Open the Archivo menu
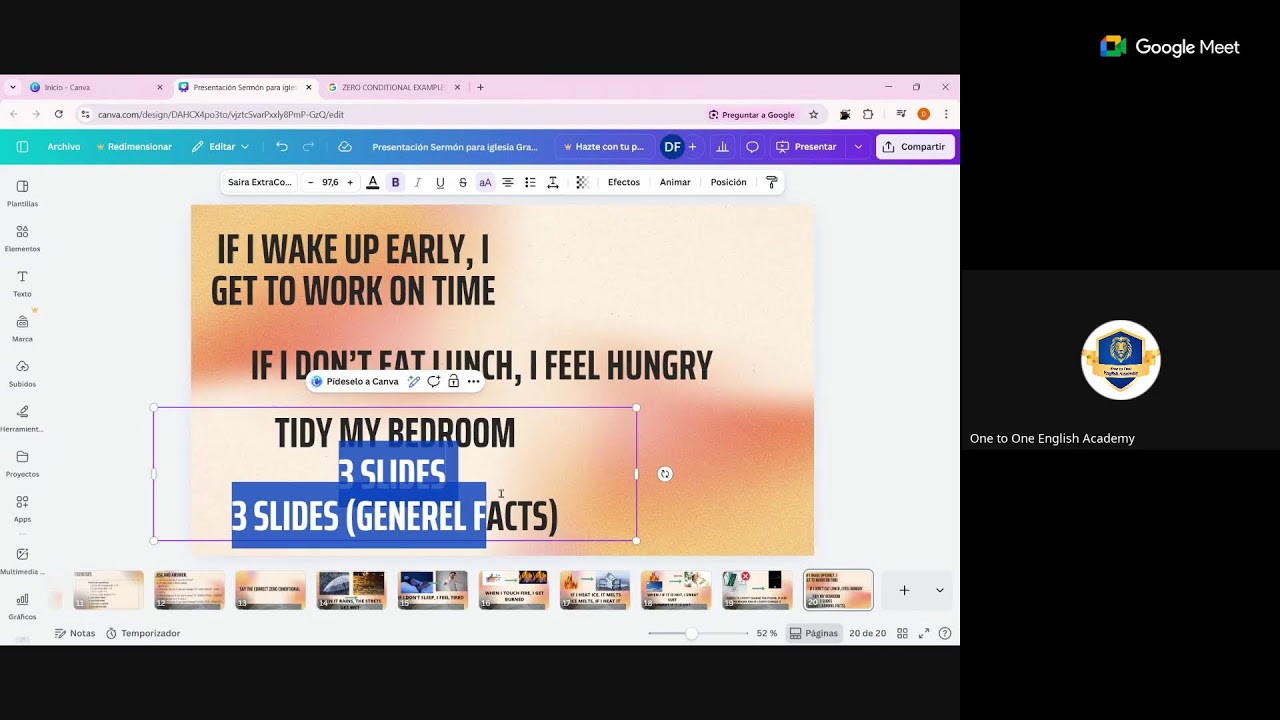1280x720 pixels. pos(64,147)
